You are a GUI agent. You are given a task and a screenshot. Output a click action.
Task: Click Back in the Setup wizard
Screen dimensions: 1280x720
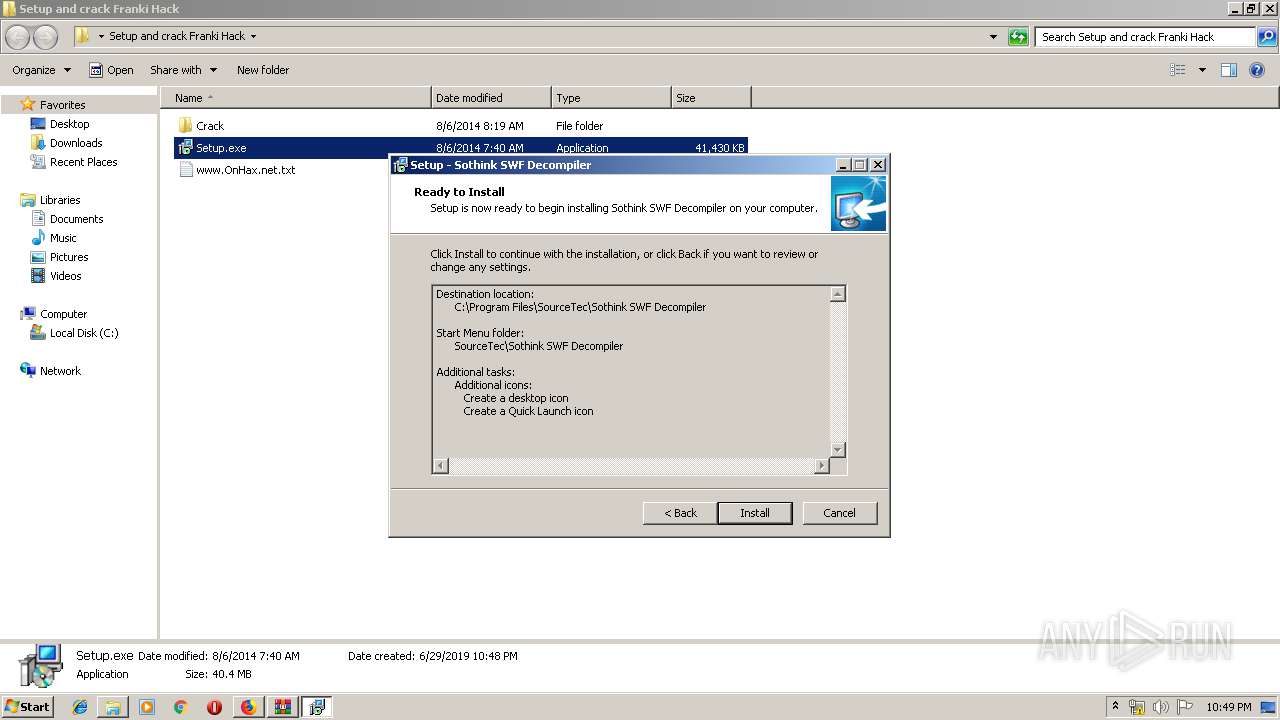pyautogui.click(x=680, y=513)
